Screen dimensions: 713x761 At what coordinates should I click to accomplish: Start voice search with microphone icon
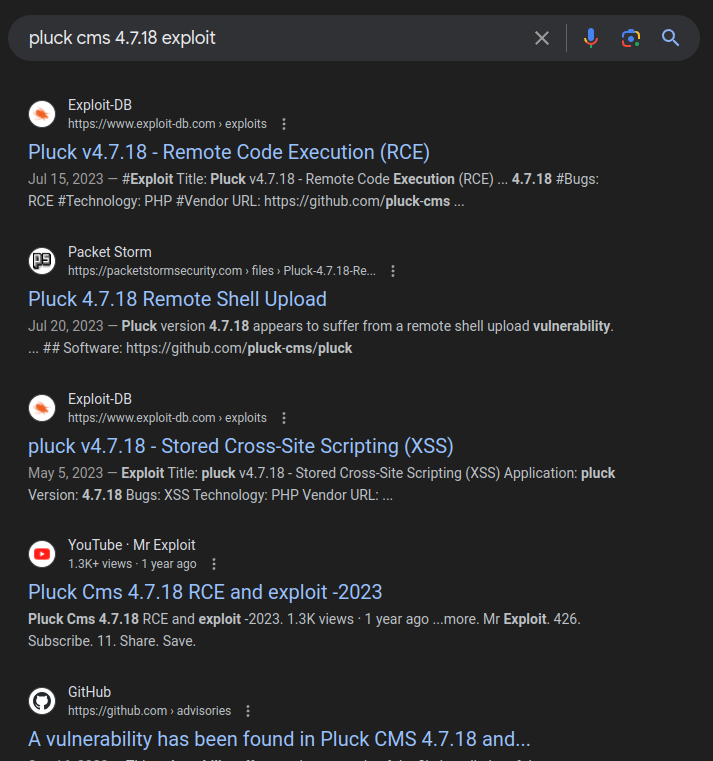[x=591, y=38]
